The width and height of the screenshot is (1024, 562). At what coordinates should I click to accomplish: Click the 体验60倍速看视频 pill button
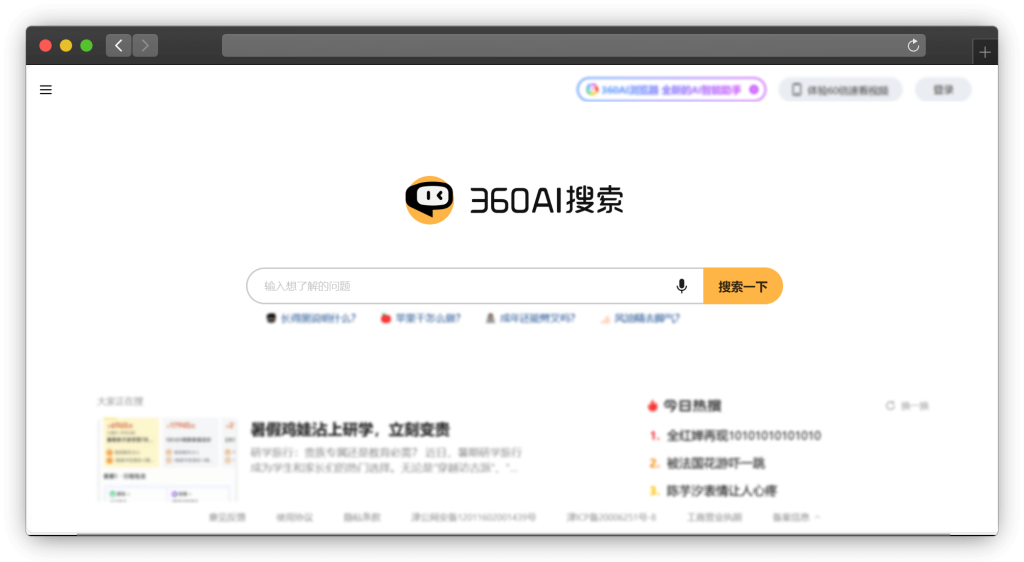click(x=840, y=89)
